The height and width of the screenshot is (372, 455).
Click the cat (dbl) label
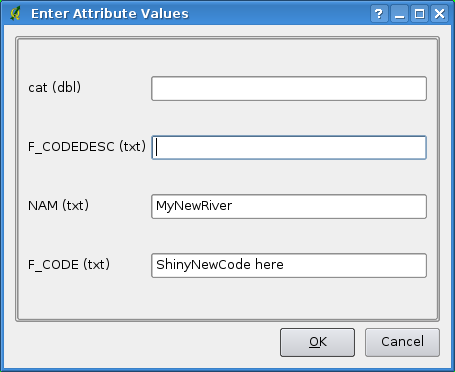(x=55, y=88)
